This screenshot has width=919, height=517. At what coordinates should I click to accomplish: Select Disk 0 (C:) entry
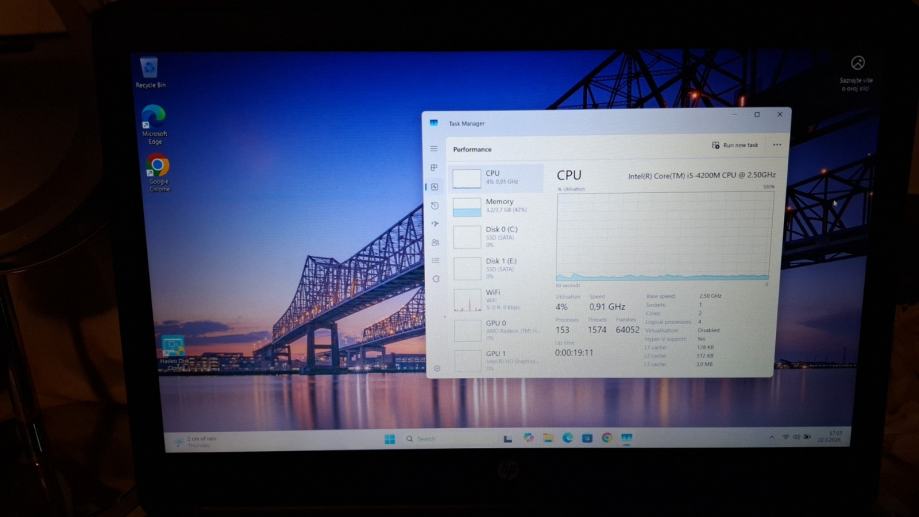(x=496, y=236)
